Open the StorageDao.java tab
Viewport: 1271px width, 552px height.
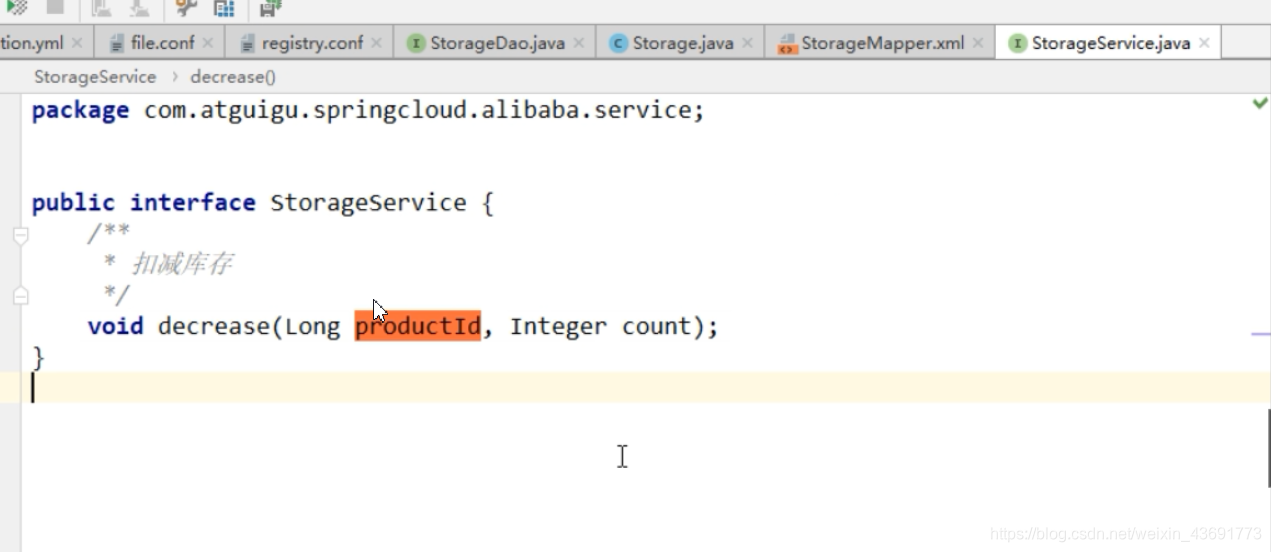point(495,43)
